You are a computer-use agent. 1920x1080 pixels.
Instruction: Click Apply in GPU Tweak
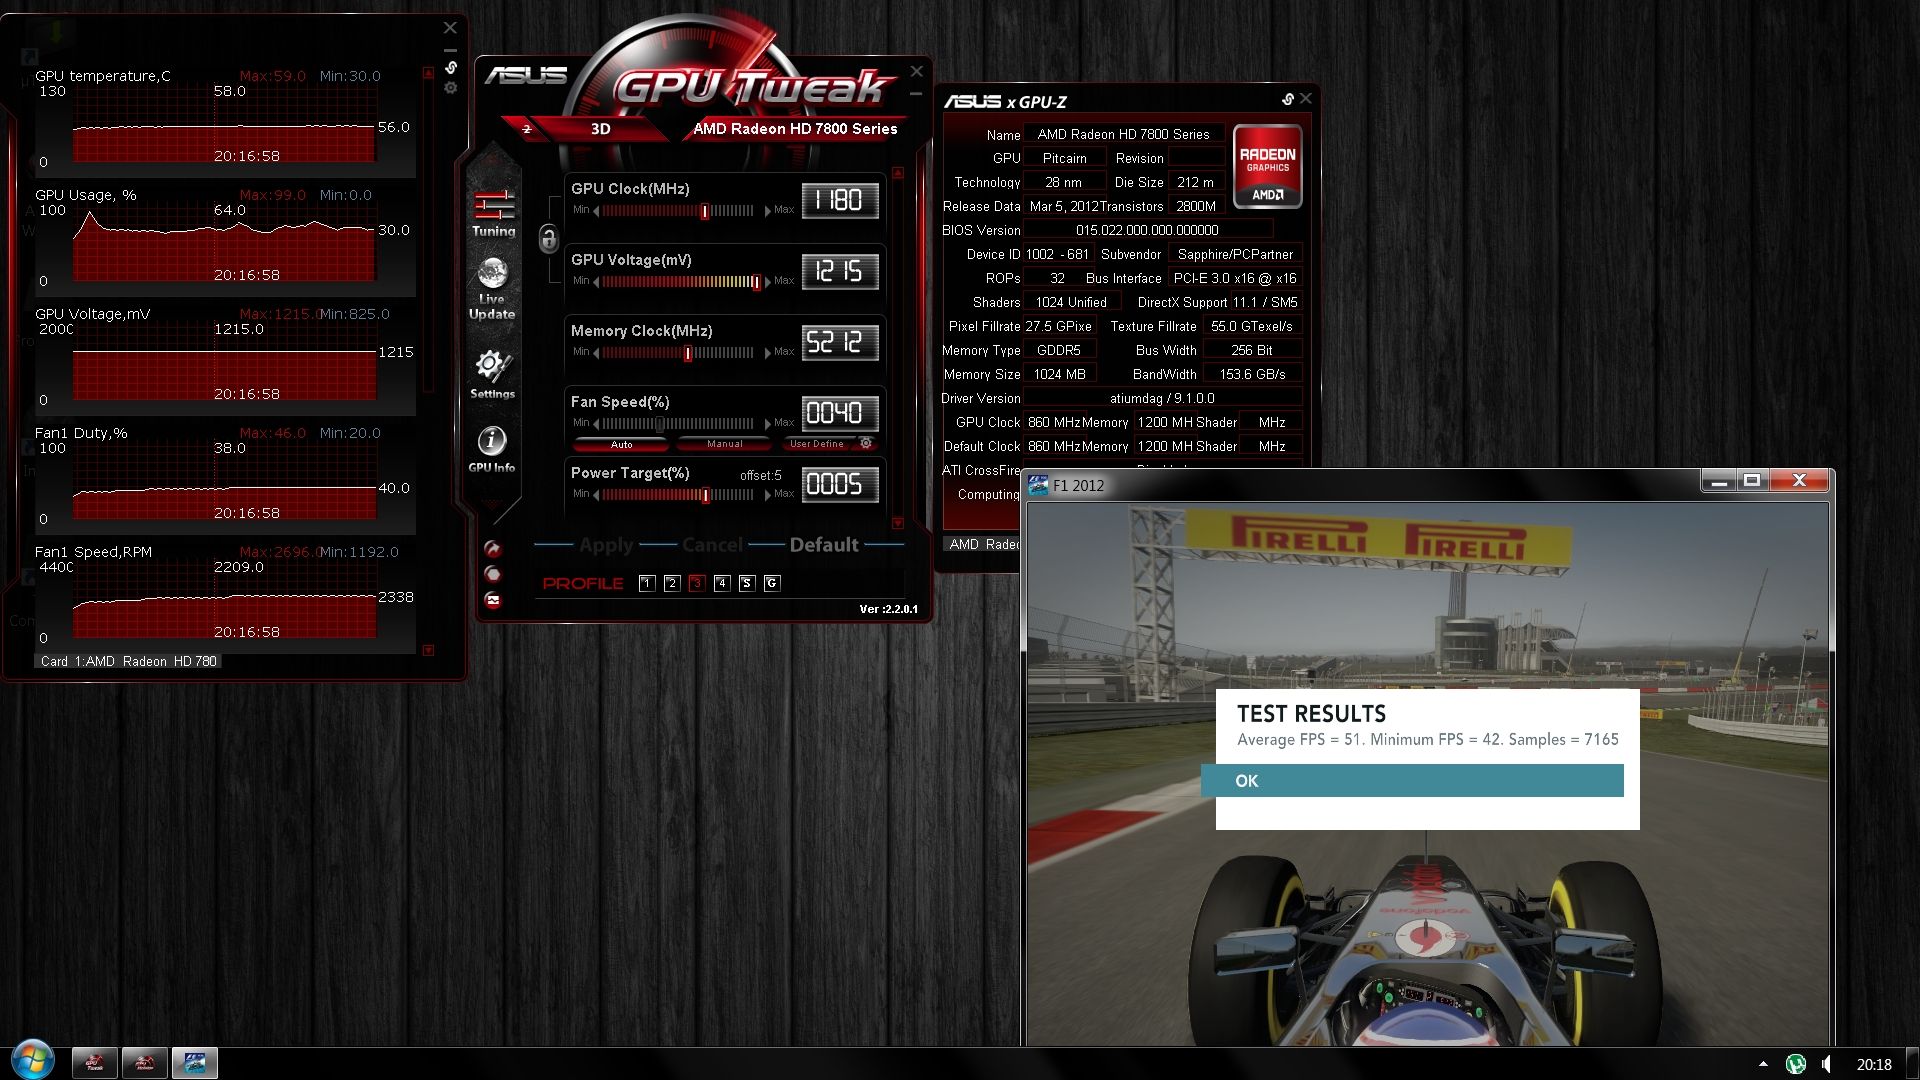point(606,545)
